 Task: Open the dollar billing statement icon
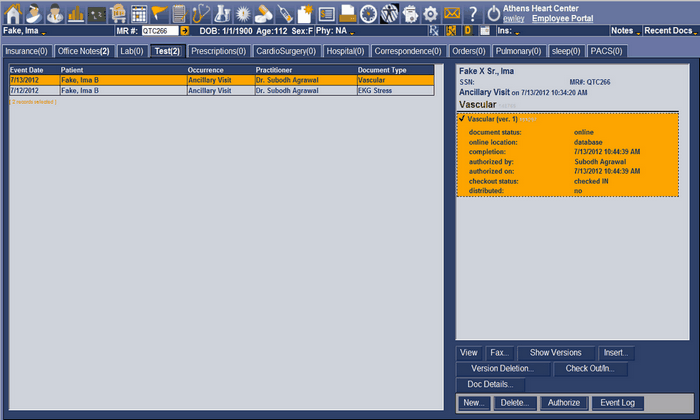326,15
